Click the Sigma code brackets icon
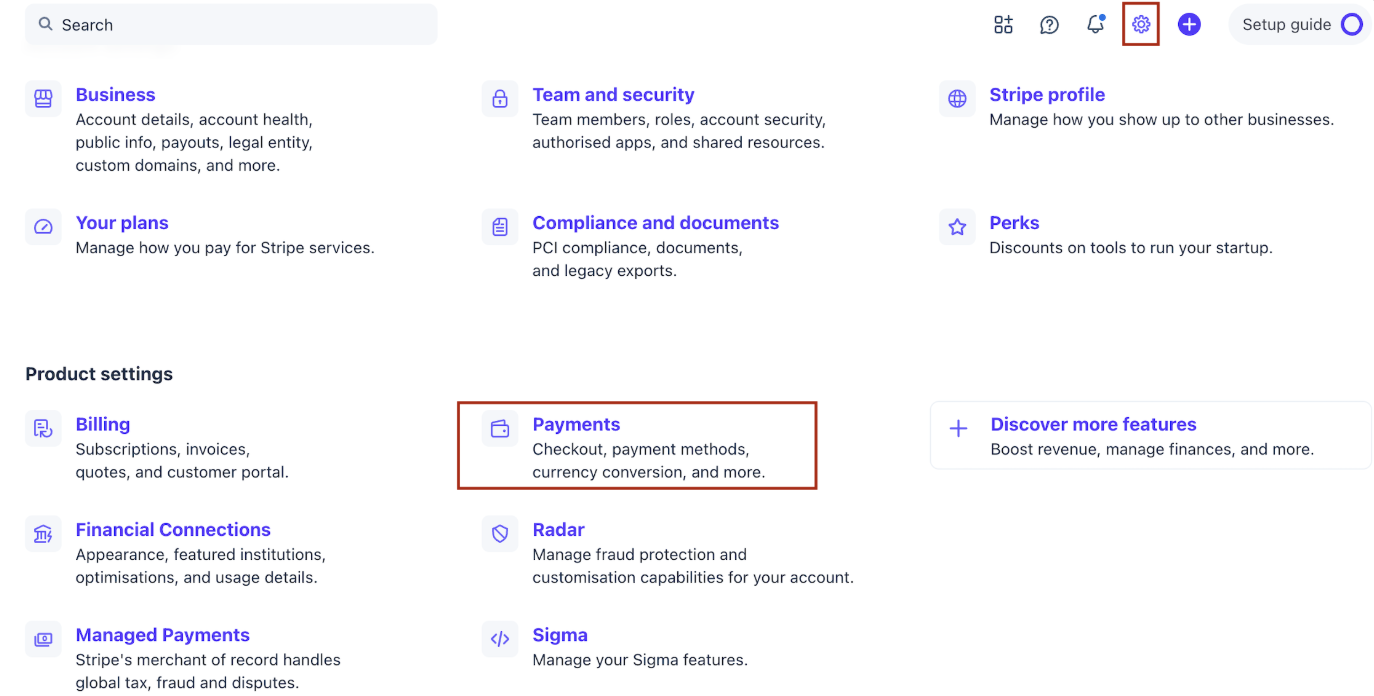Viewport: 1374px width, 696px height. click(x=500, y=639)
